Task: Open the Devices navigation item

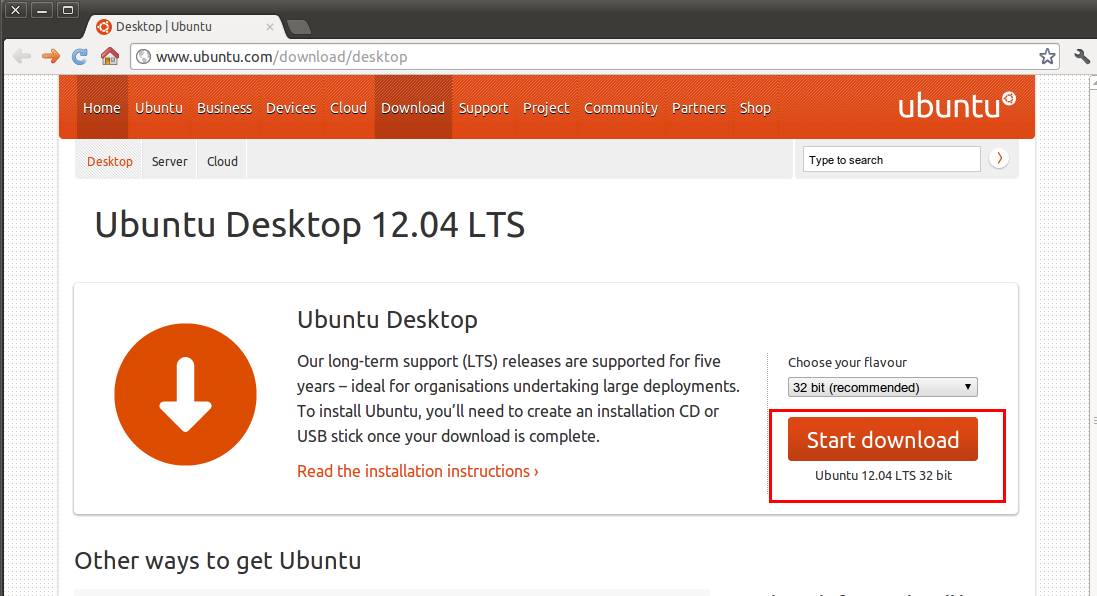Action: click(x=291, y=108)
